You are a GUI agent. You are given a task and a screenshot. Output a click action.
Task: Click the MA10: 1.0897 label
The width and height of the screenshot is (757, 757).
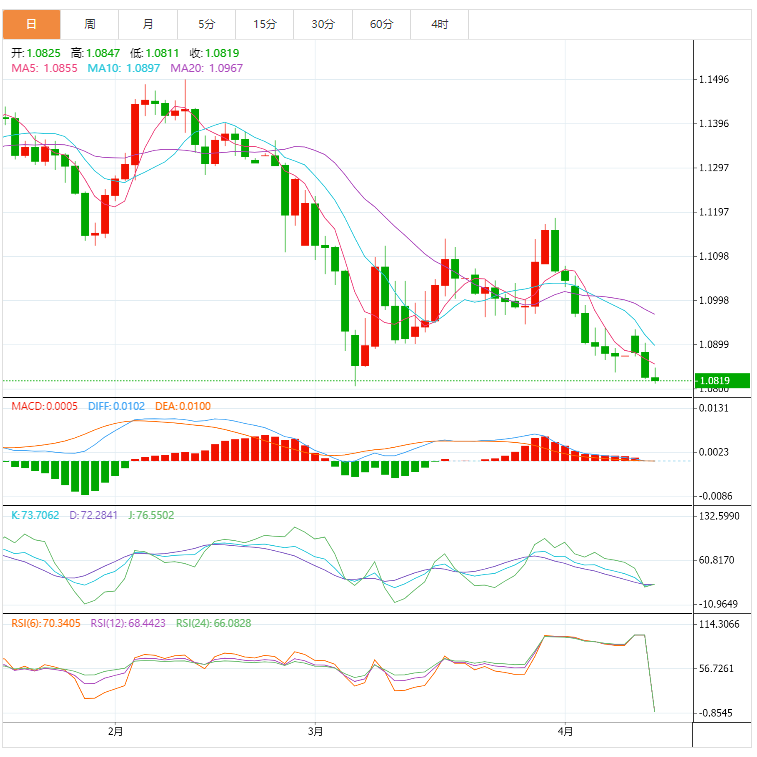point(124,68)
